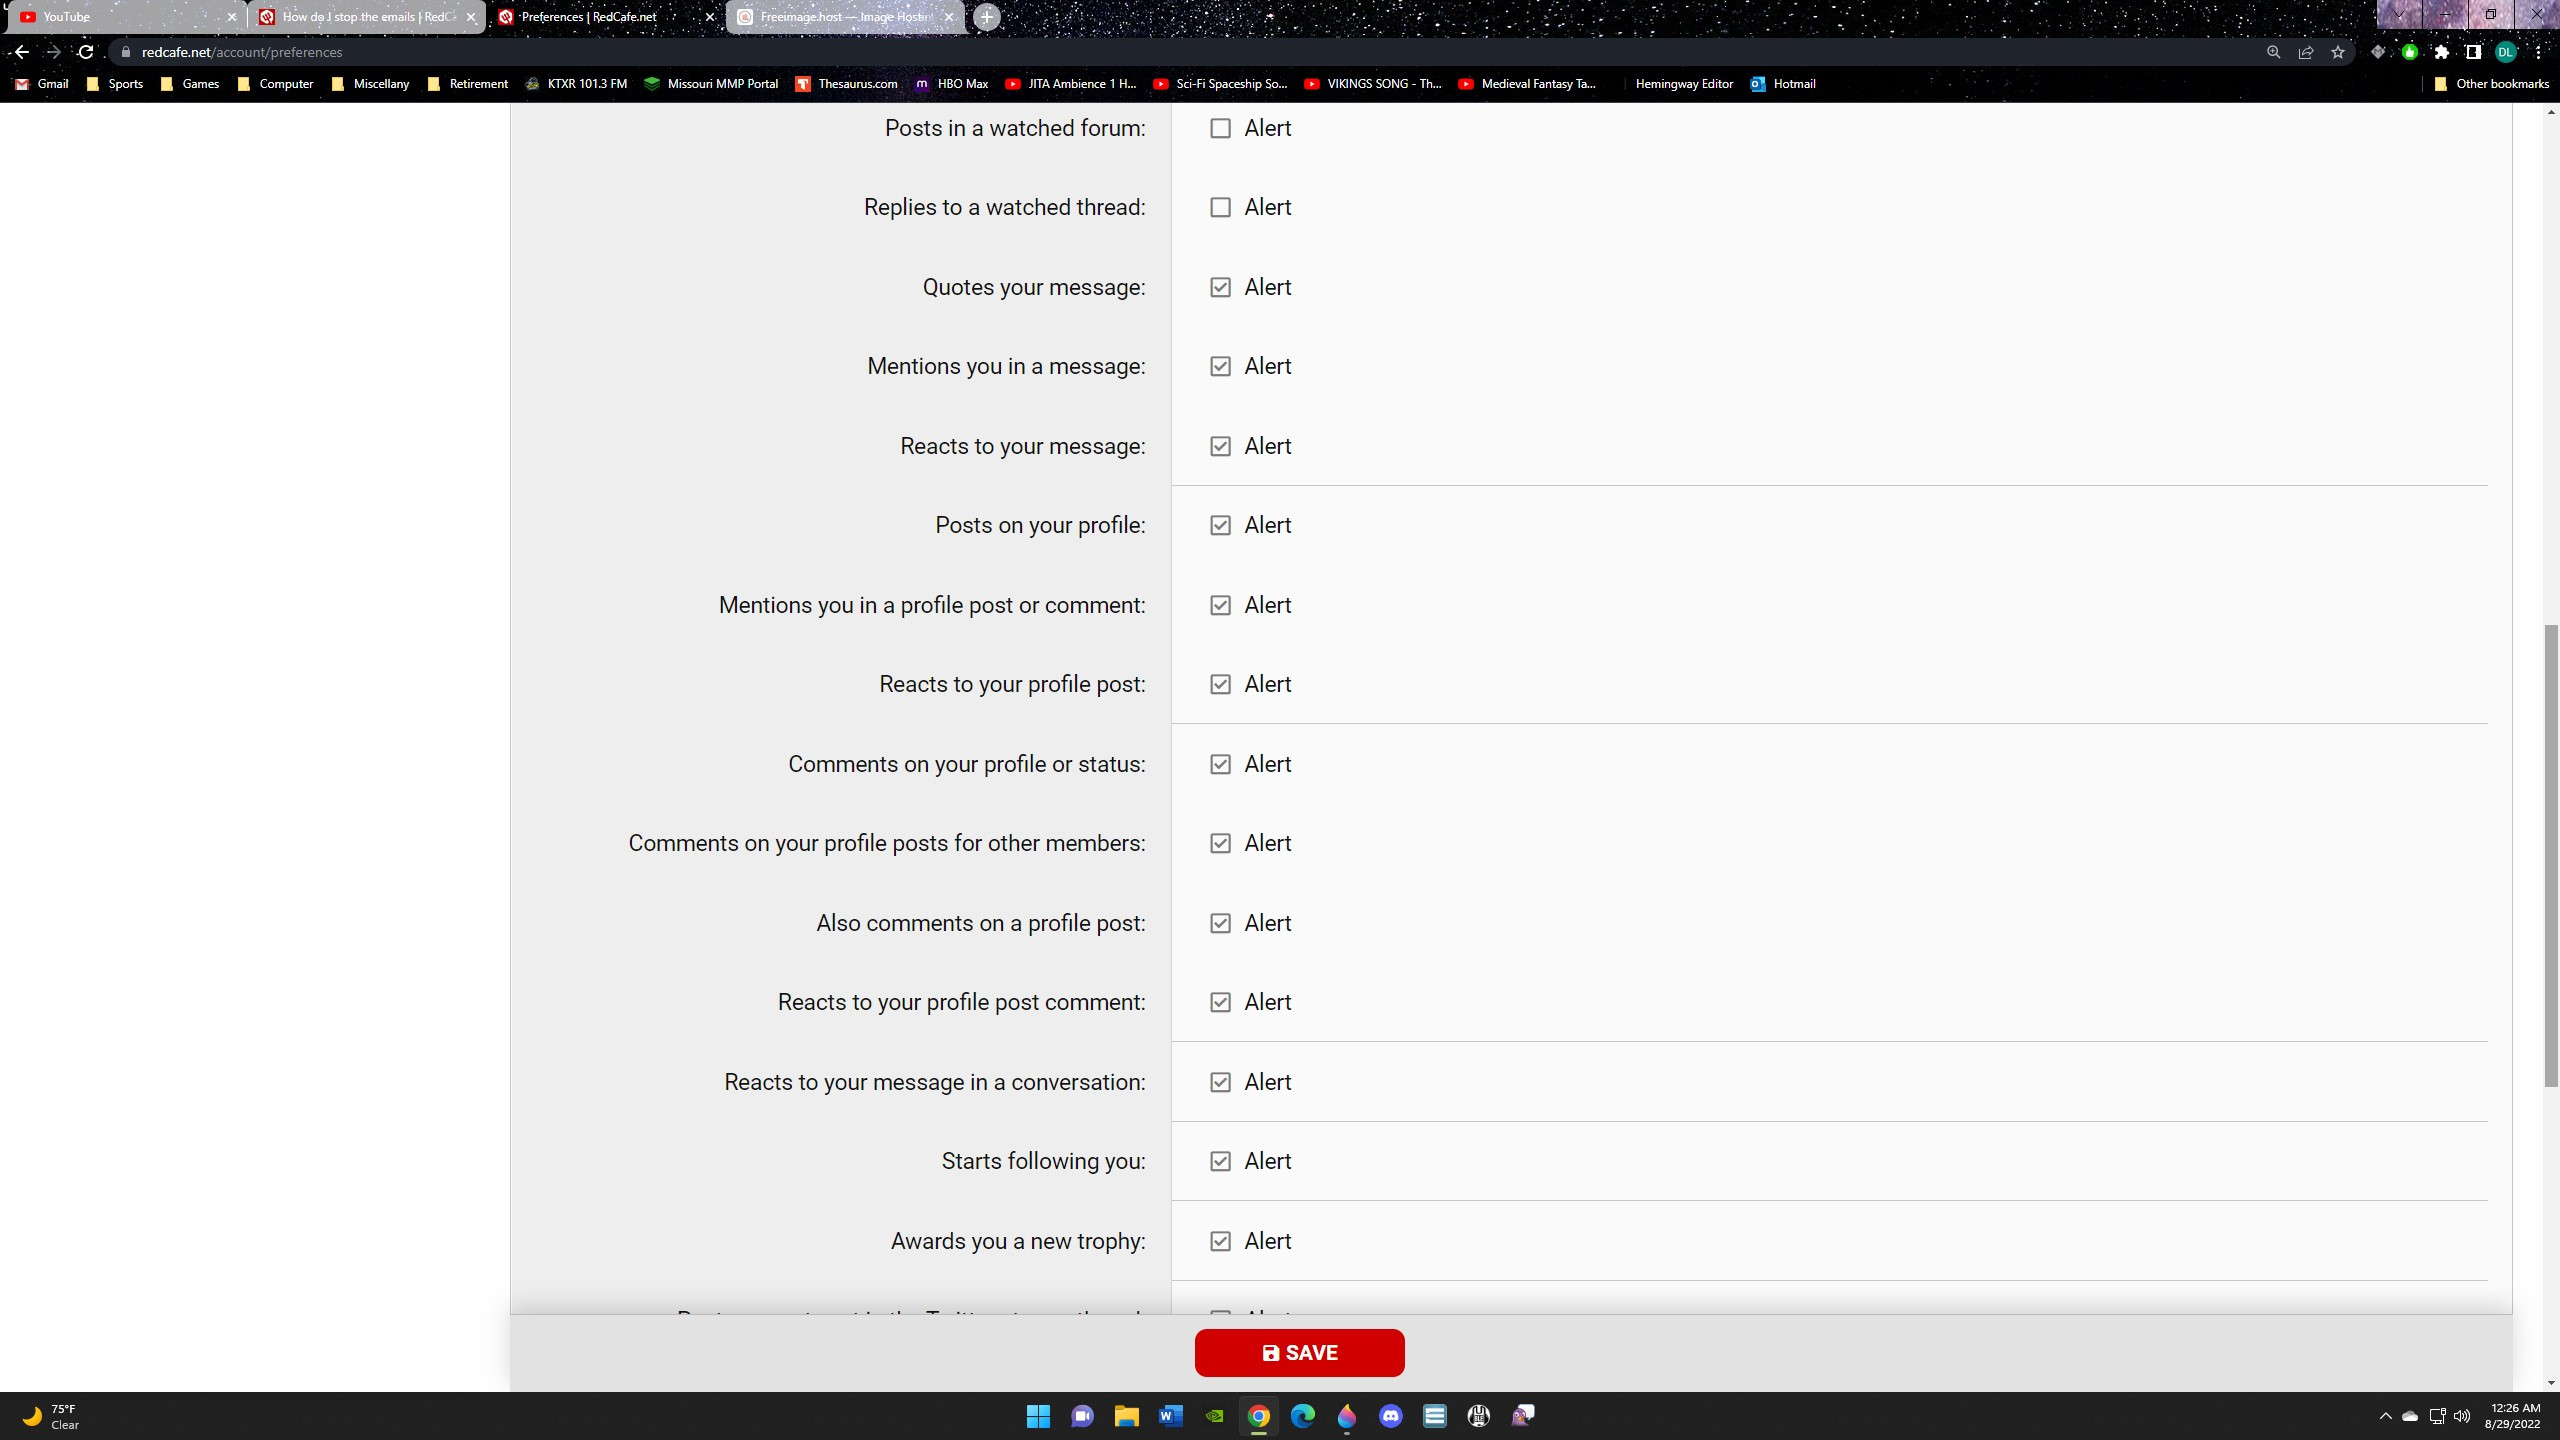Uncheck Alert for Quotes your message
The image size is (2560, 1440).
click(1220, 287)
